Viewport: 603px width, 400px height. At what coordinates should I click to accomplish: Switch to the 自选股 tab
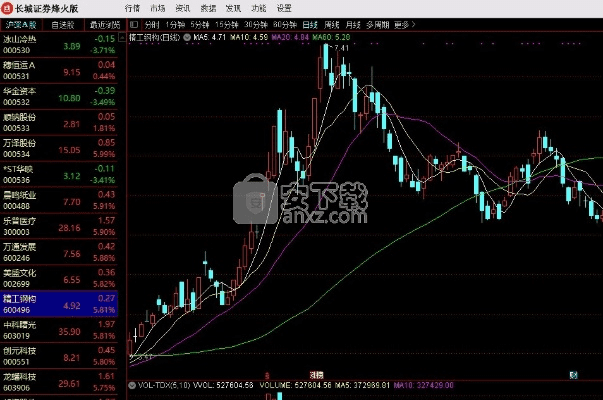(x=62, y=23)
